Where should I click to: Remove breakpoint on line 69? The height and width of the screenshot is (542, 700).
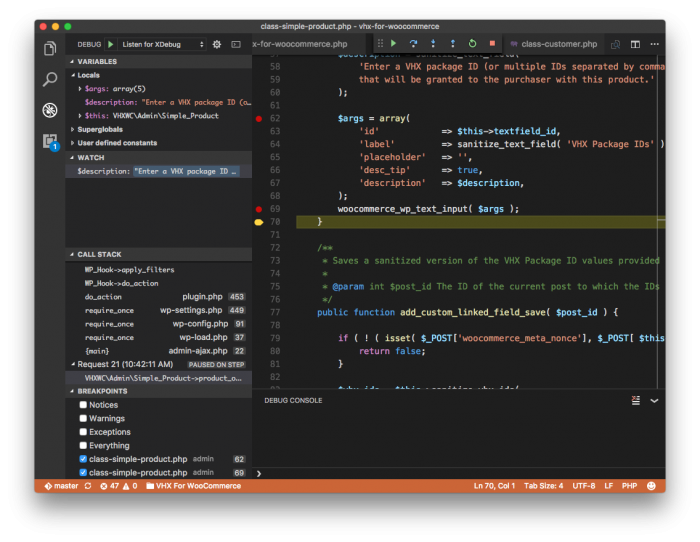click(x=258, y=209)
